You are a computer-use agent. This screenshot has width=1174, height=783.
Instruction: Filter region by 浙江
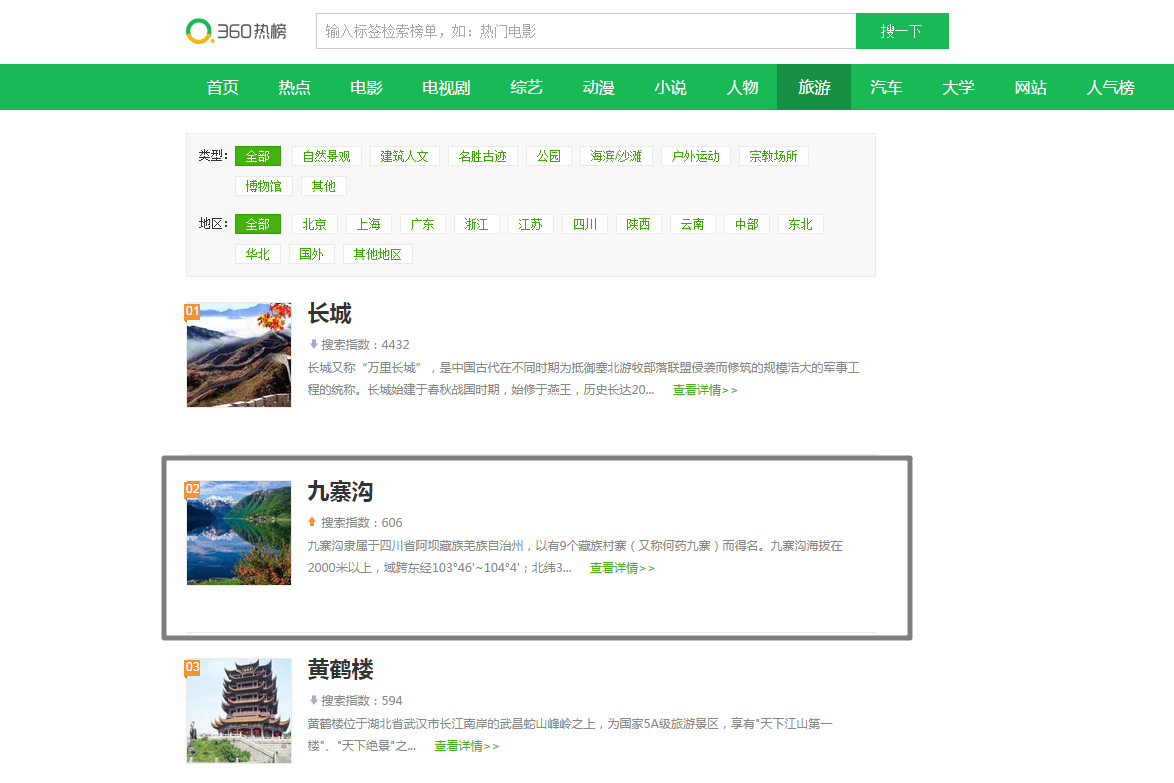tap(476, 224)
